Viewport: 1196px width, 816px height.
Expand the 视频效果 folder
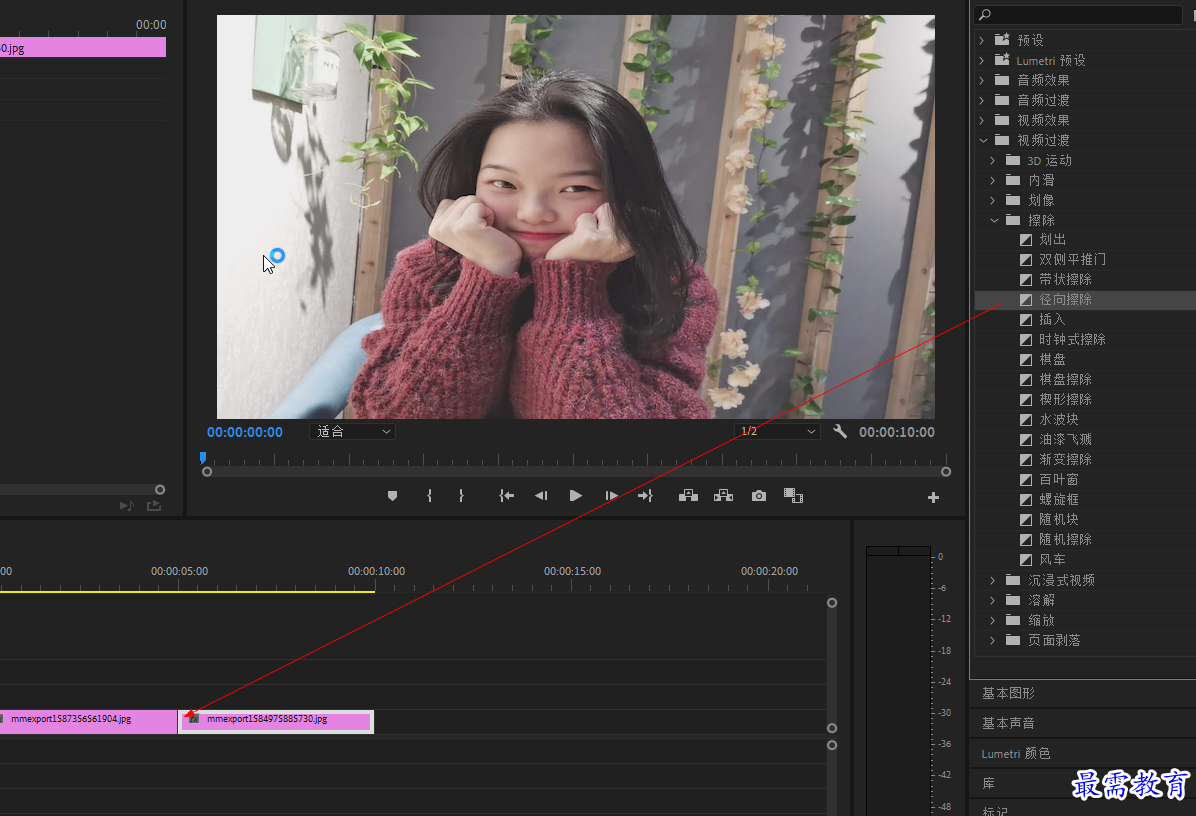click(x=982, y=120)
